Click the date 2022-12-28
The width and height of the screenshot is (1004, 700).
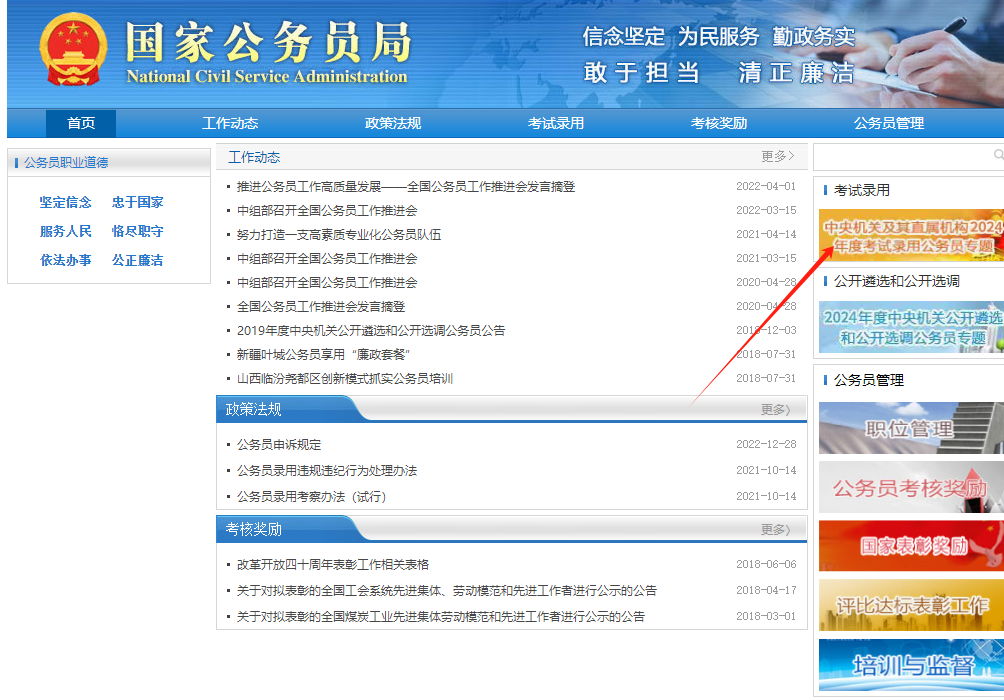(766, 444)
